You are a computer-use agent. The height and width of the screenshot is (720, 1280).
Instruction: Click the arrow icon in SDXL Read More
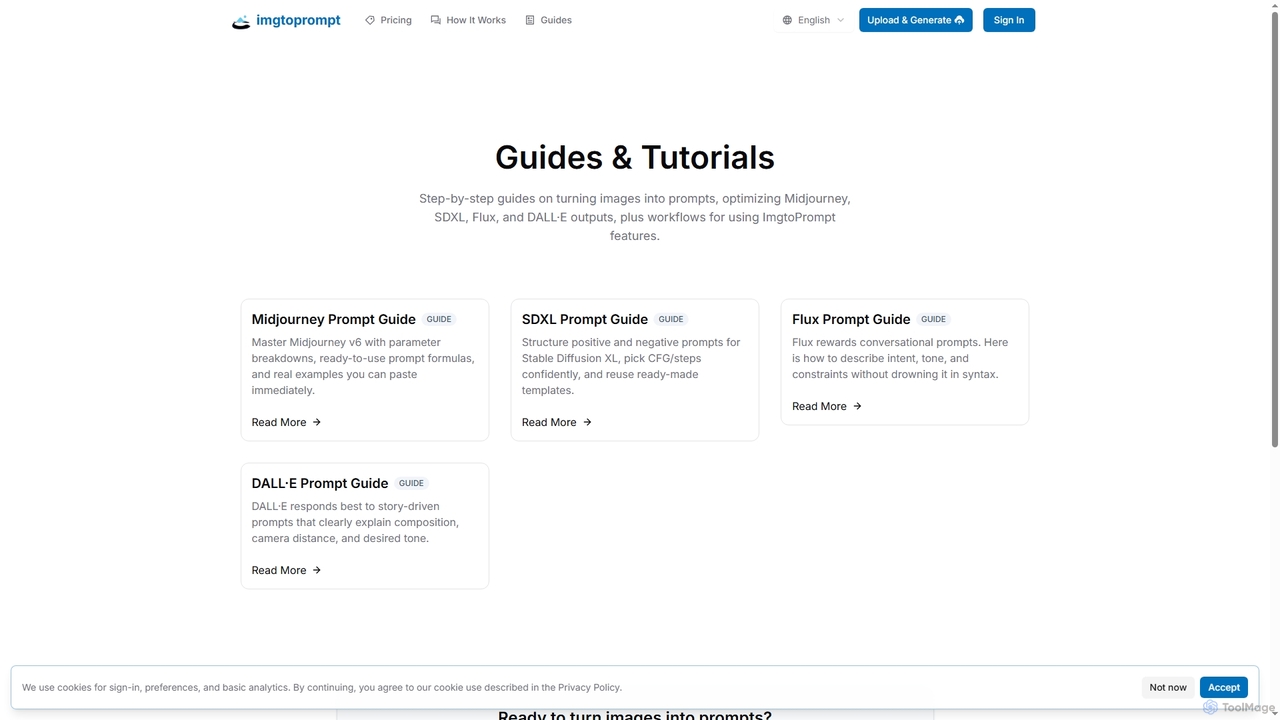pos(587,422)
